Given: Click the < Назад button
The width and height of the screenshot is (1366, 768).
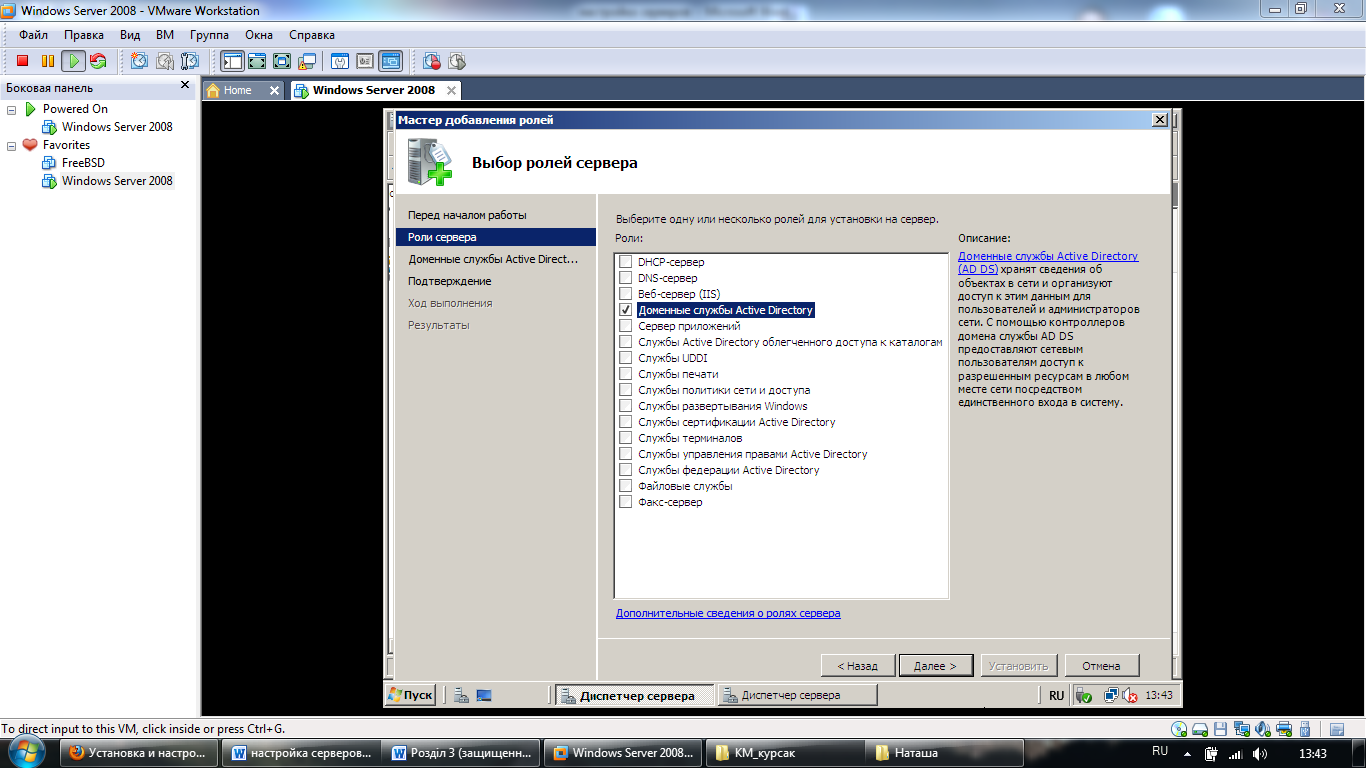Looking at the screenshot, I should point(858,666).
